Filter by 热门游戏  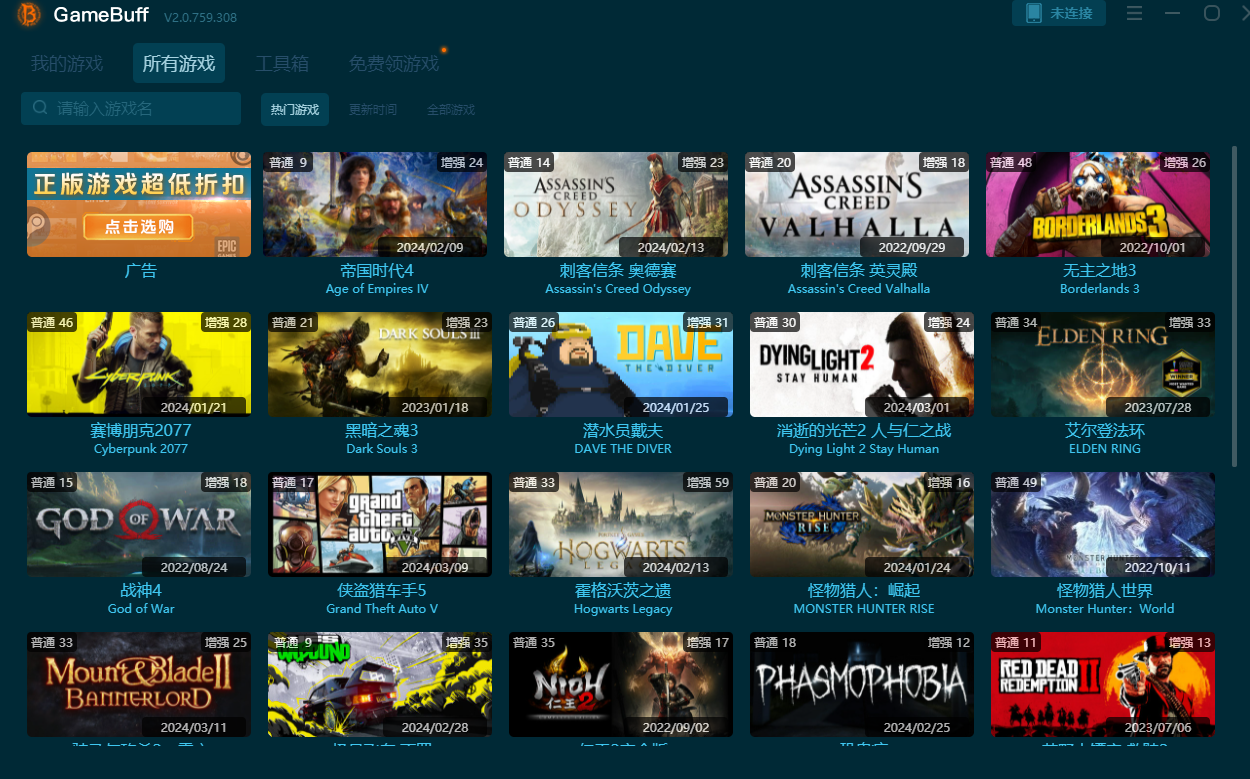pyautogui.click(x=295, y=110)
